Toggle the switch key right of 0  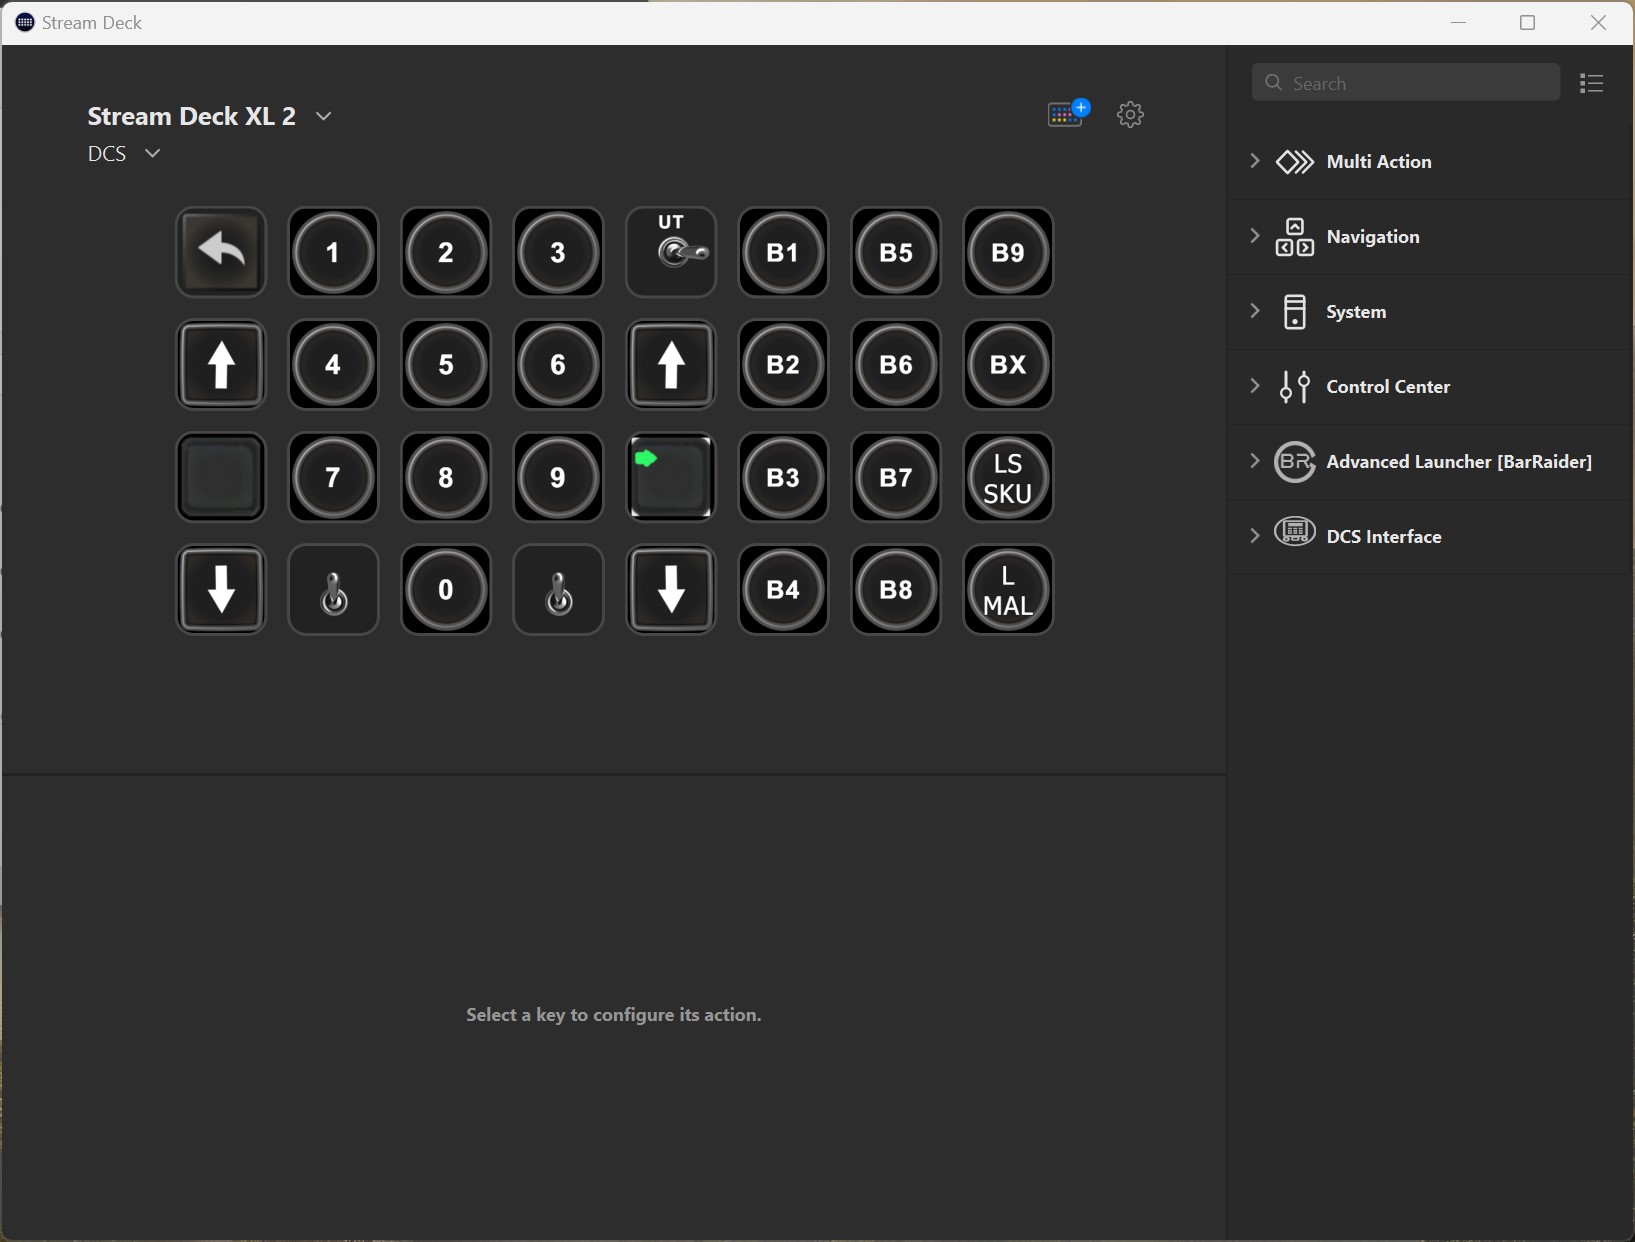tap(558, 590)
